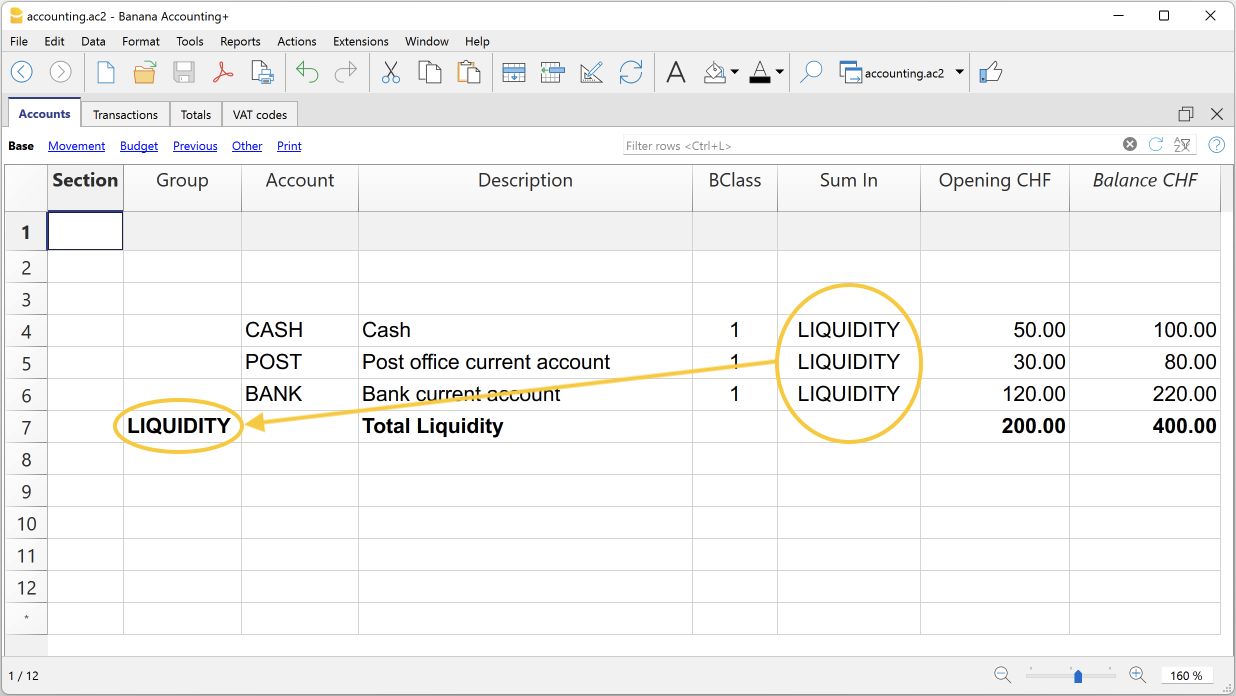
Task: Switch to the Other view link
Action: click(x=247, y=146)
